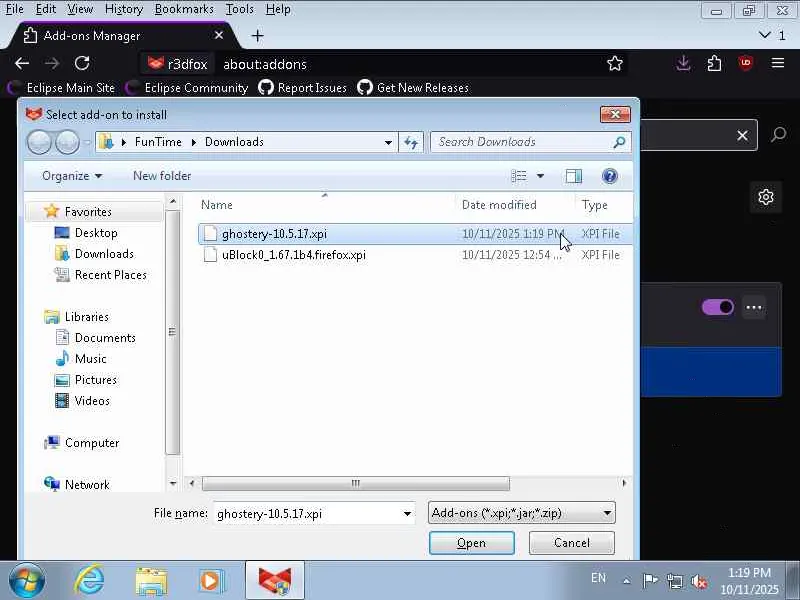Click the file list horizontal scrollbar
Viewport: 800px width, 600px height.
(356, 483)
